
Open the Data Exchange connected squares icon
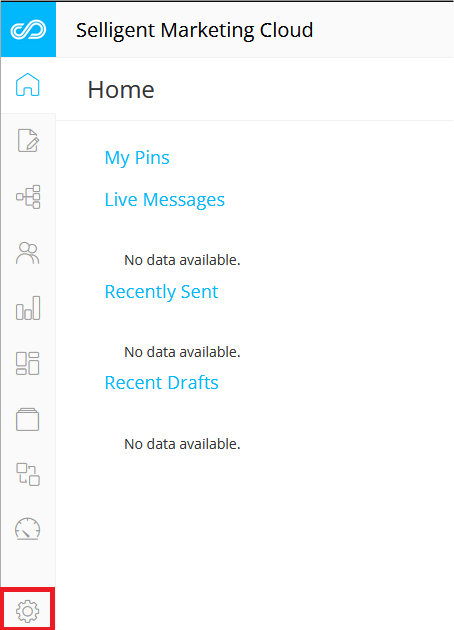click(28, 475)
